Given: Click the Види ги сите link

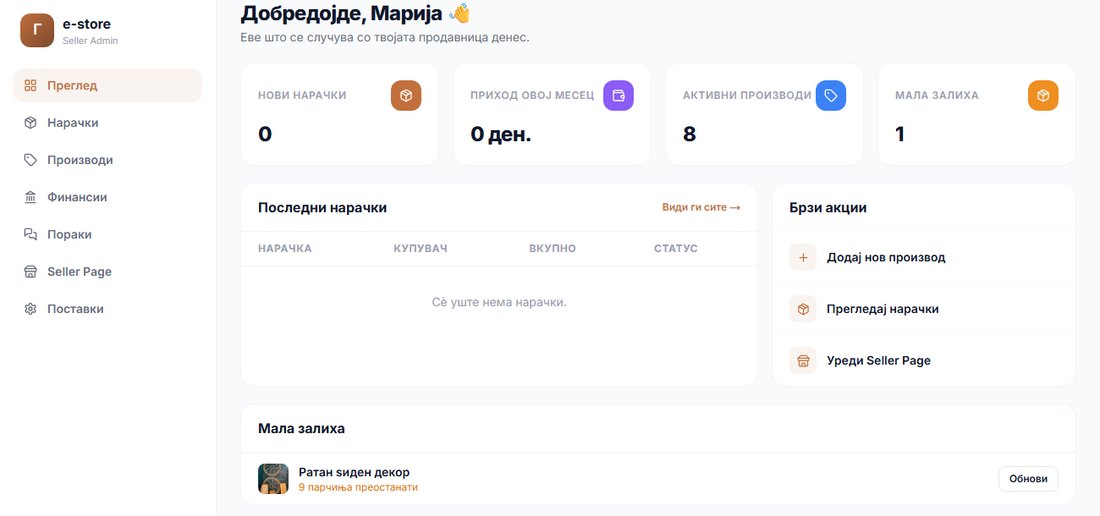Looking at the screenshot, I should pyautogui.click(x=702, y=208).
